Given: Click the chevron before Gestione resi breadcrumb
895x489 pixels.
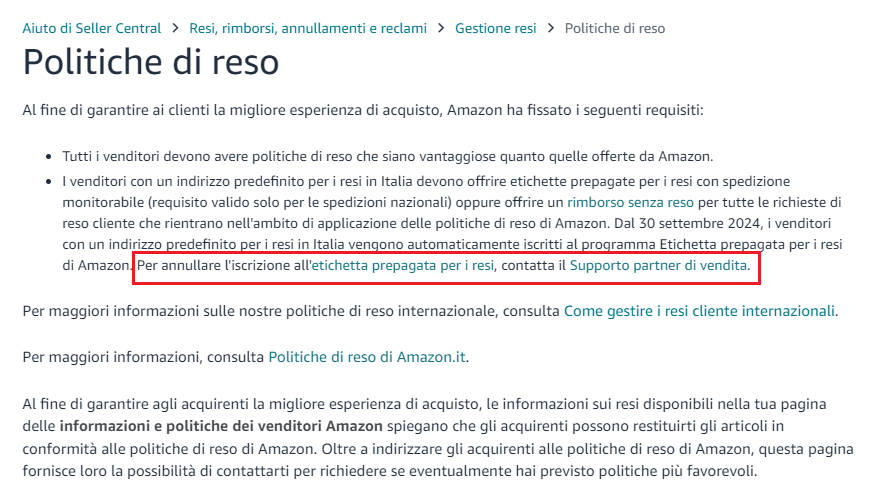Looking at the screenshot, I should 441,28.
